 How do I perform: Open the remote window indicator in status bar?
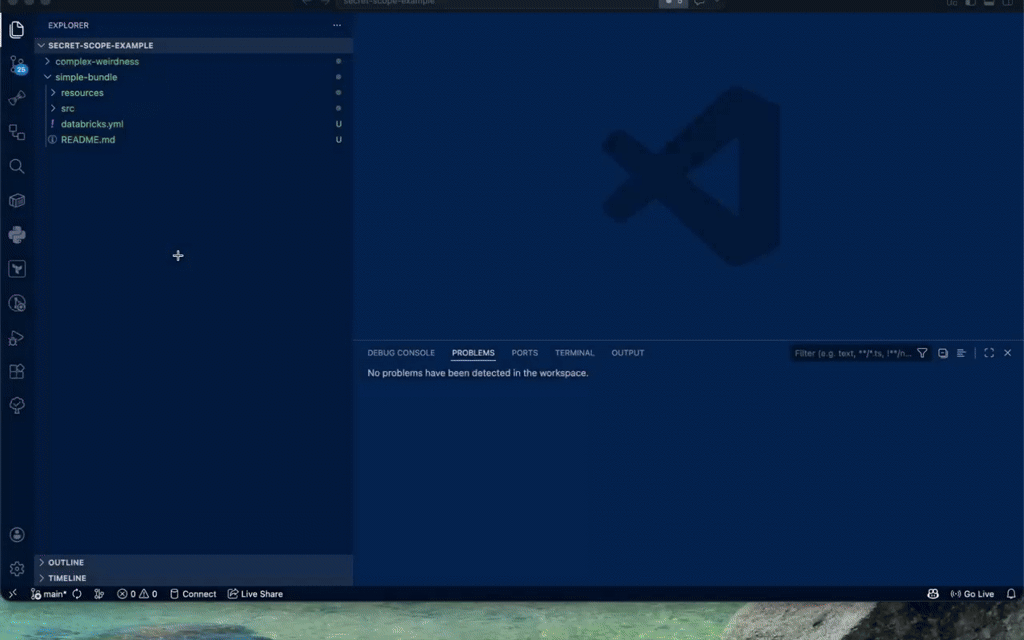[x=13, y=594]
